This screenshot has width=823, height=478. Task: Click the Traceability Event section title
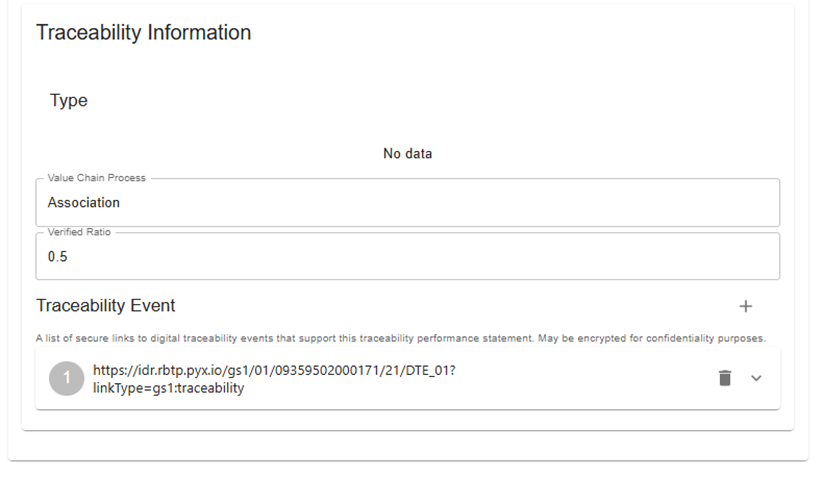coord(106,305)
